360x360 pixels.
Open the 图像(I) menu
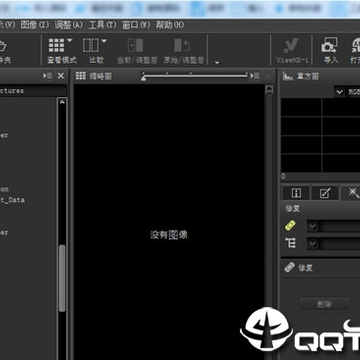pos(35,25)
